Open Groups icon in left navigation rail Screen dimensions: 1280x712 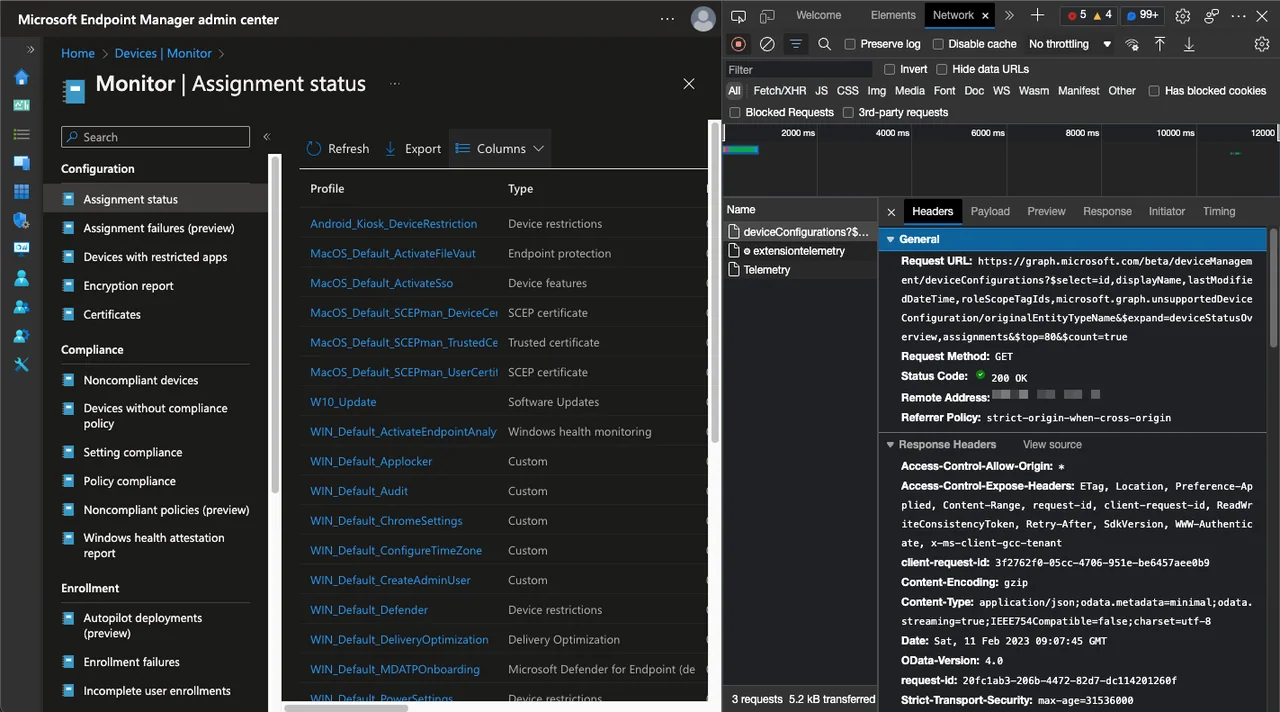point(21,307)
